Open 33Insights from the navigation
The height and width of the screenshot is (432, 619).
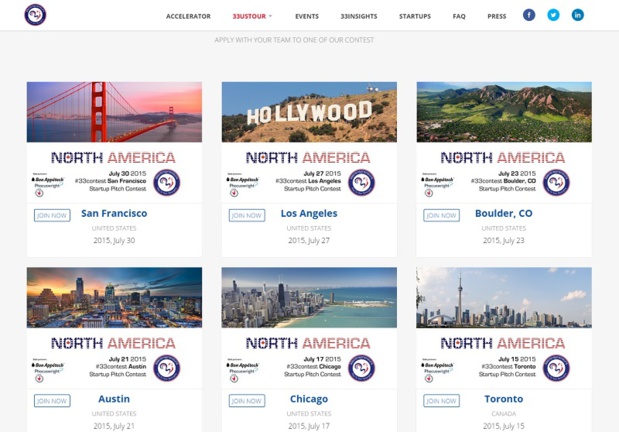pos(359,17)
